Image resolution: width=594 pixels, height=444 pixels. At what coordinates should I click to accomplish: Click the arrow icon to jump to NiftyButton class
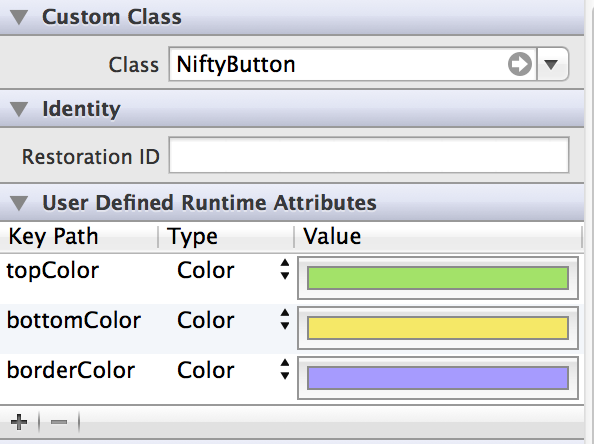pyautogui.click(x=520, y=64)
